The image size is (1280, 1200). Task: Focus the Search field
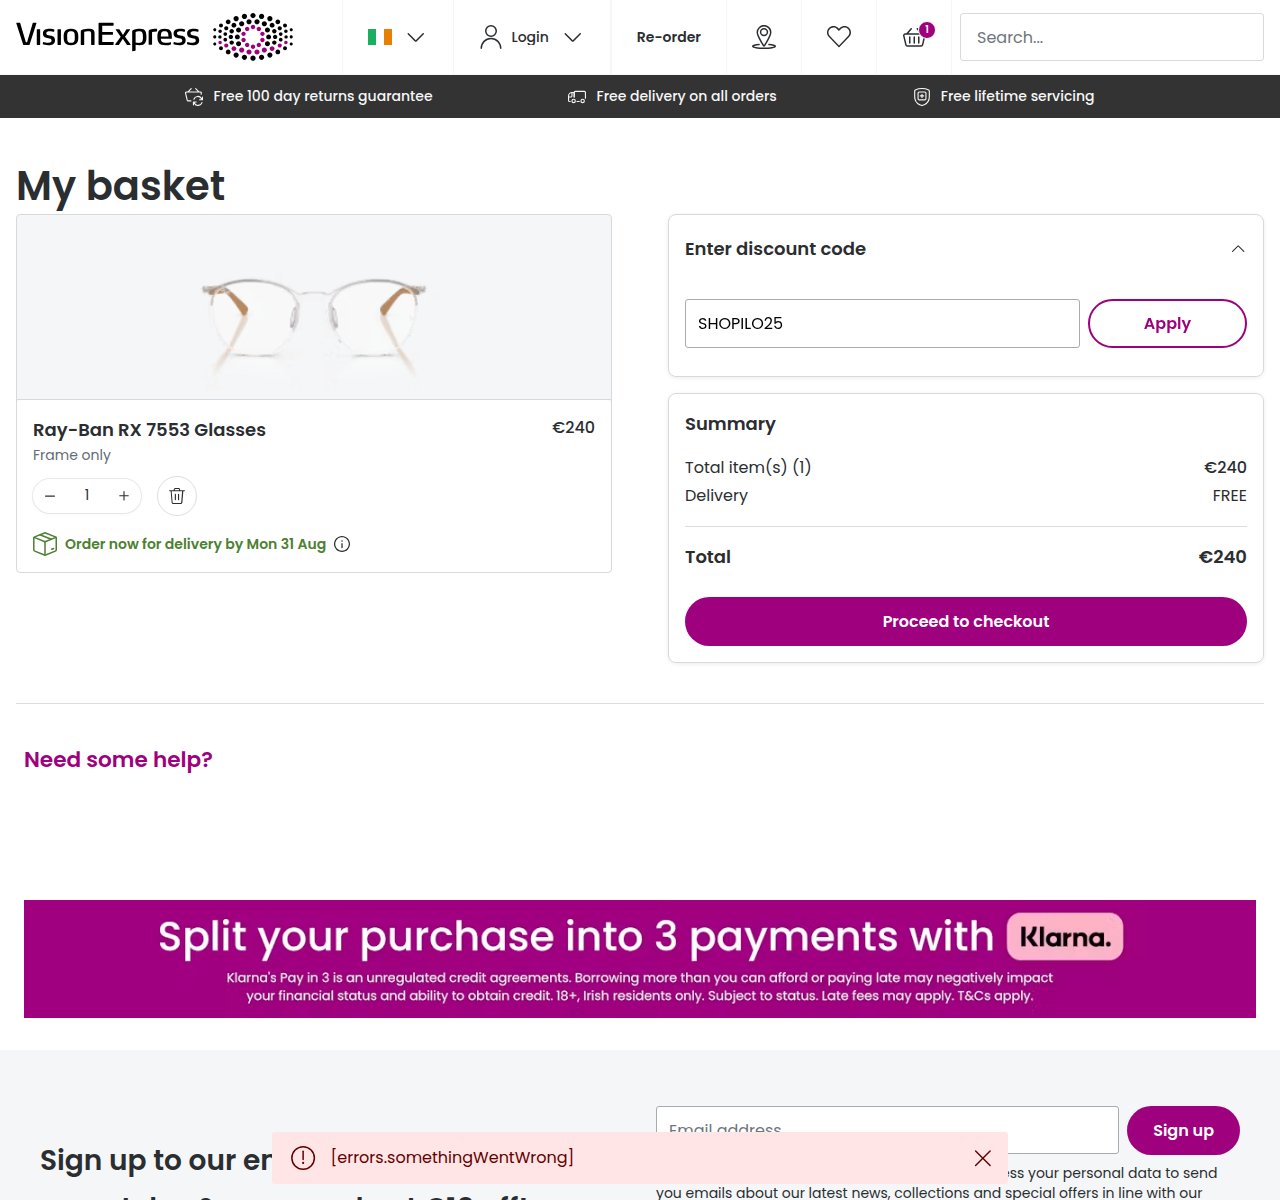click(x=1111, y=37)
